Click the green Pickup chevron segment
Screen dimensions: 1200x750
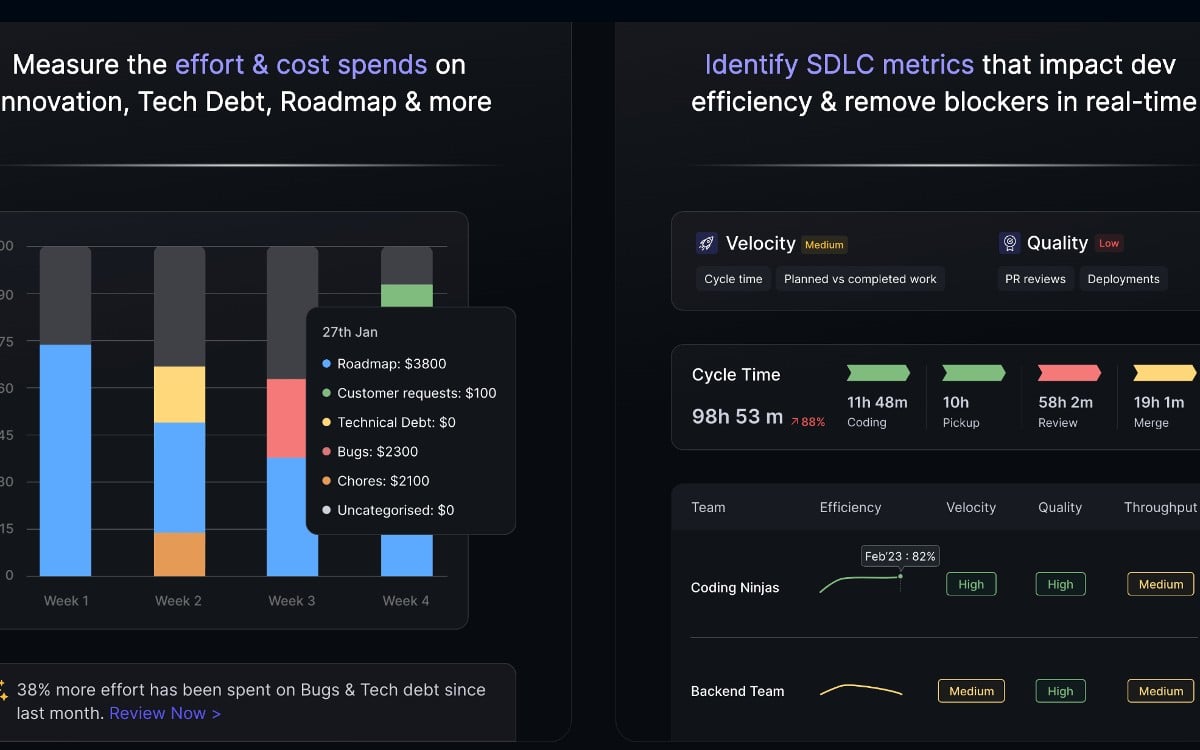(973, 372)
